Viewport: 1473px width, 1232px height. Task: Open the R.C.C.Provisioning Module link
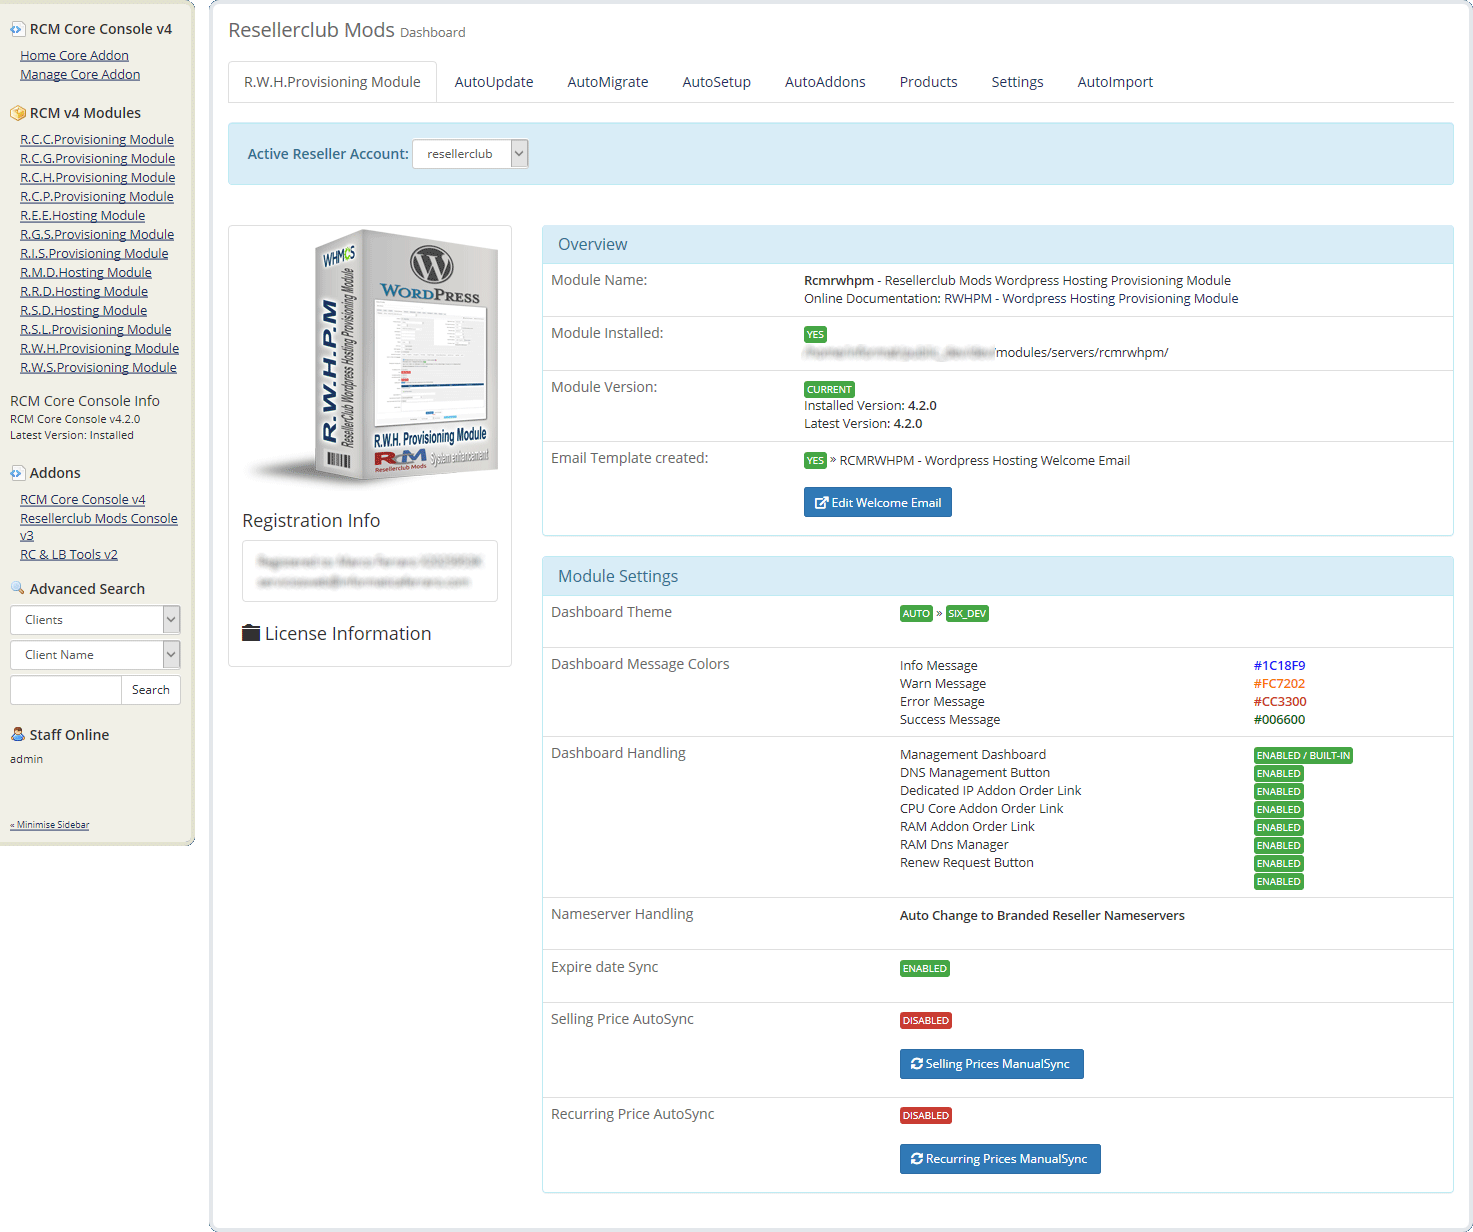(x=97, y=140)
